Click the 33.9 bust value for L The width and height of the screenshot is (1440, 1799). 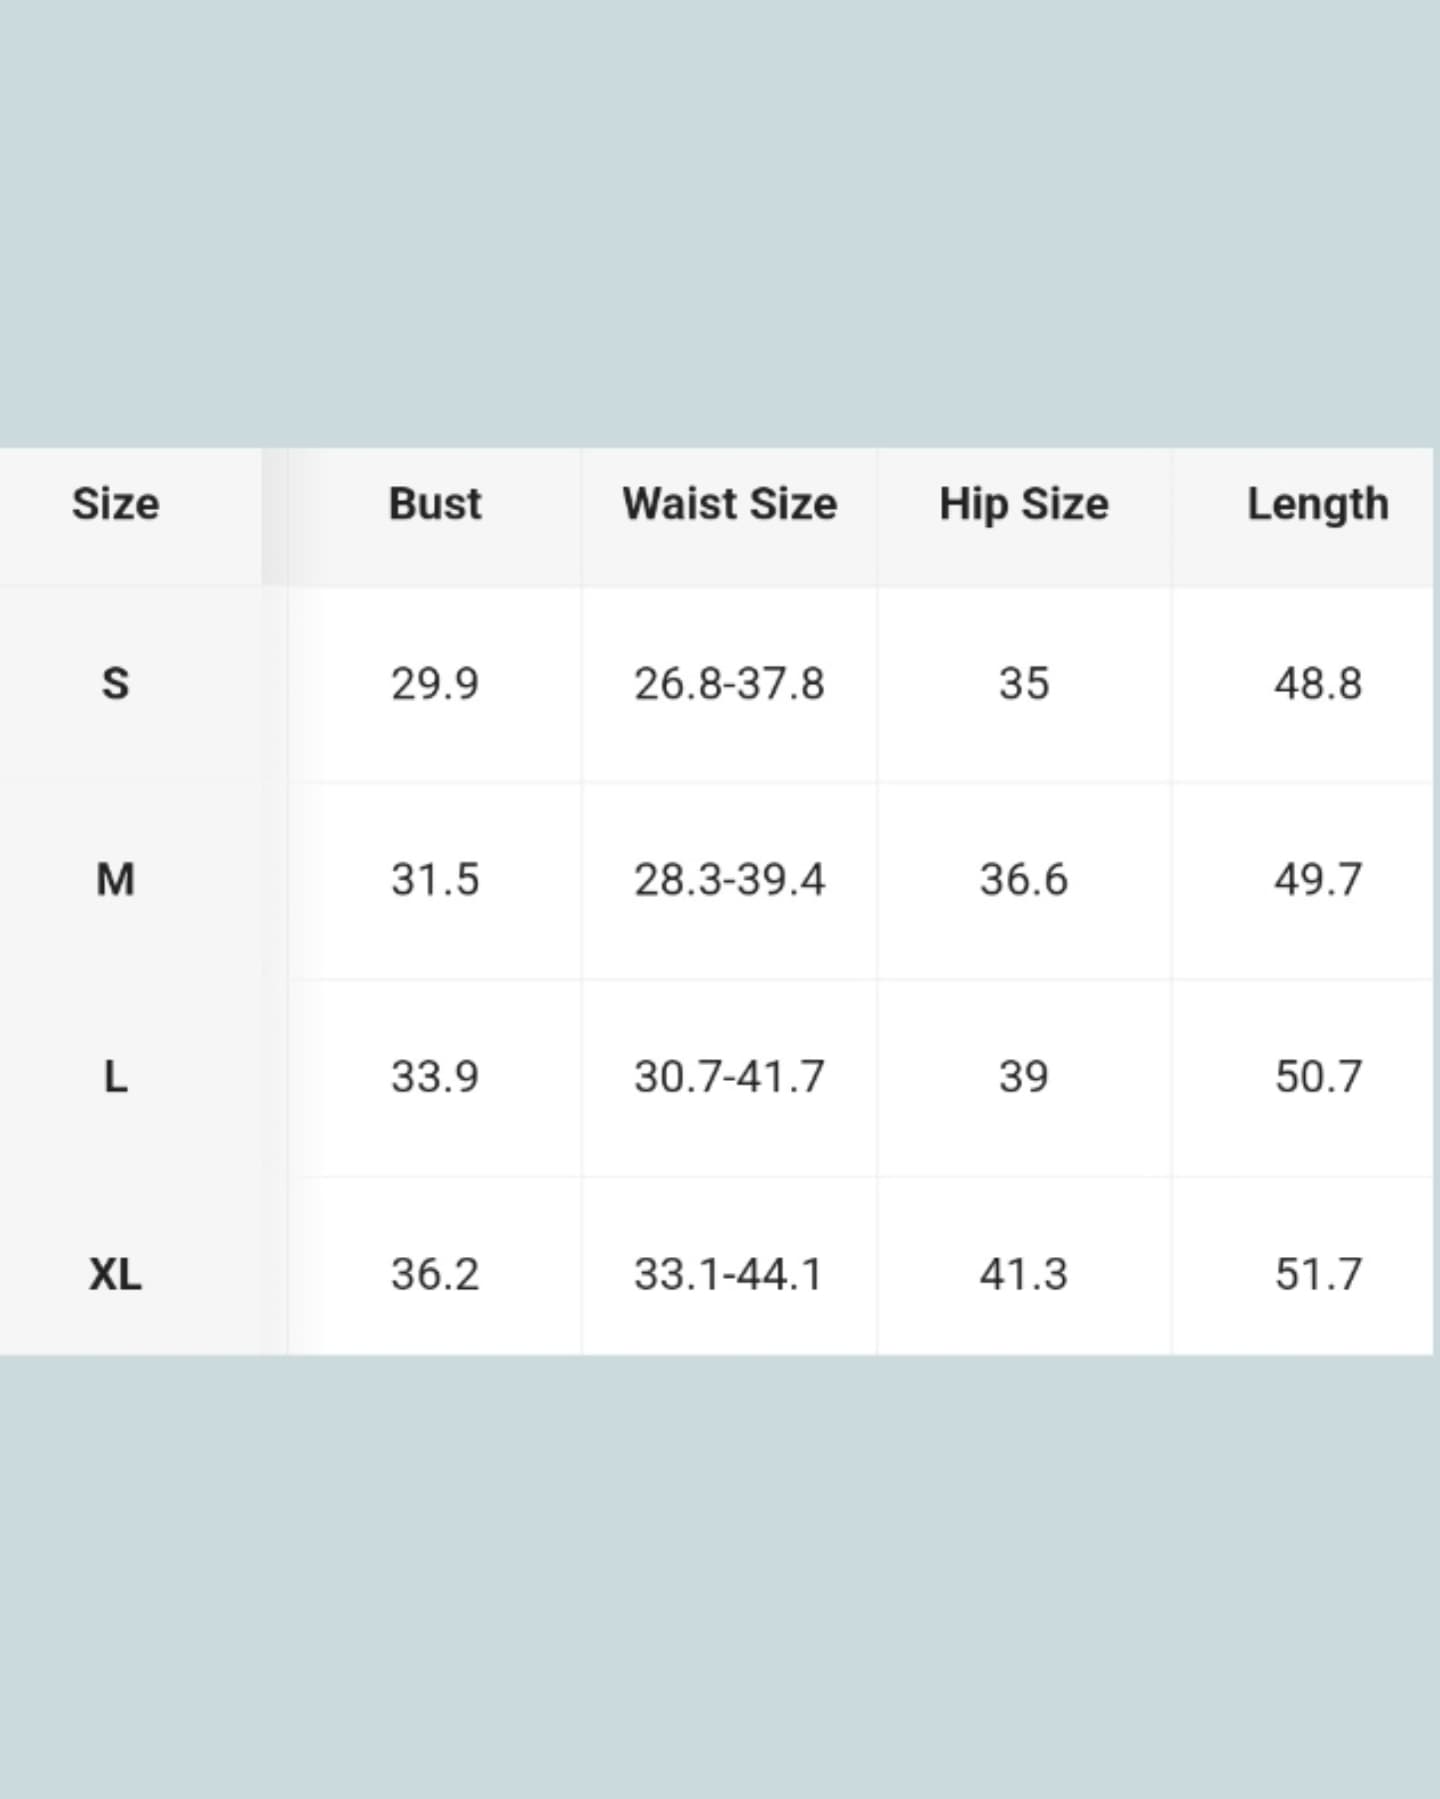pos(435,1077)
